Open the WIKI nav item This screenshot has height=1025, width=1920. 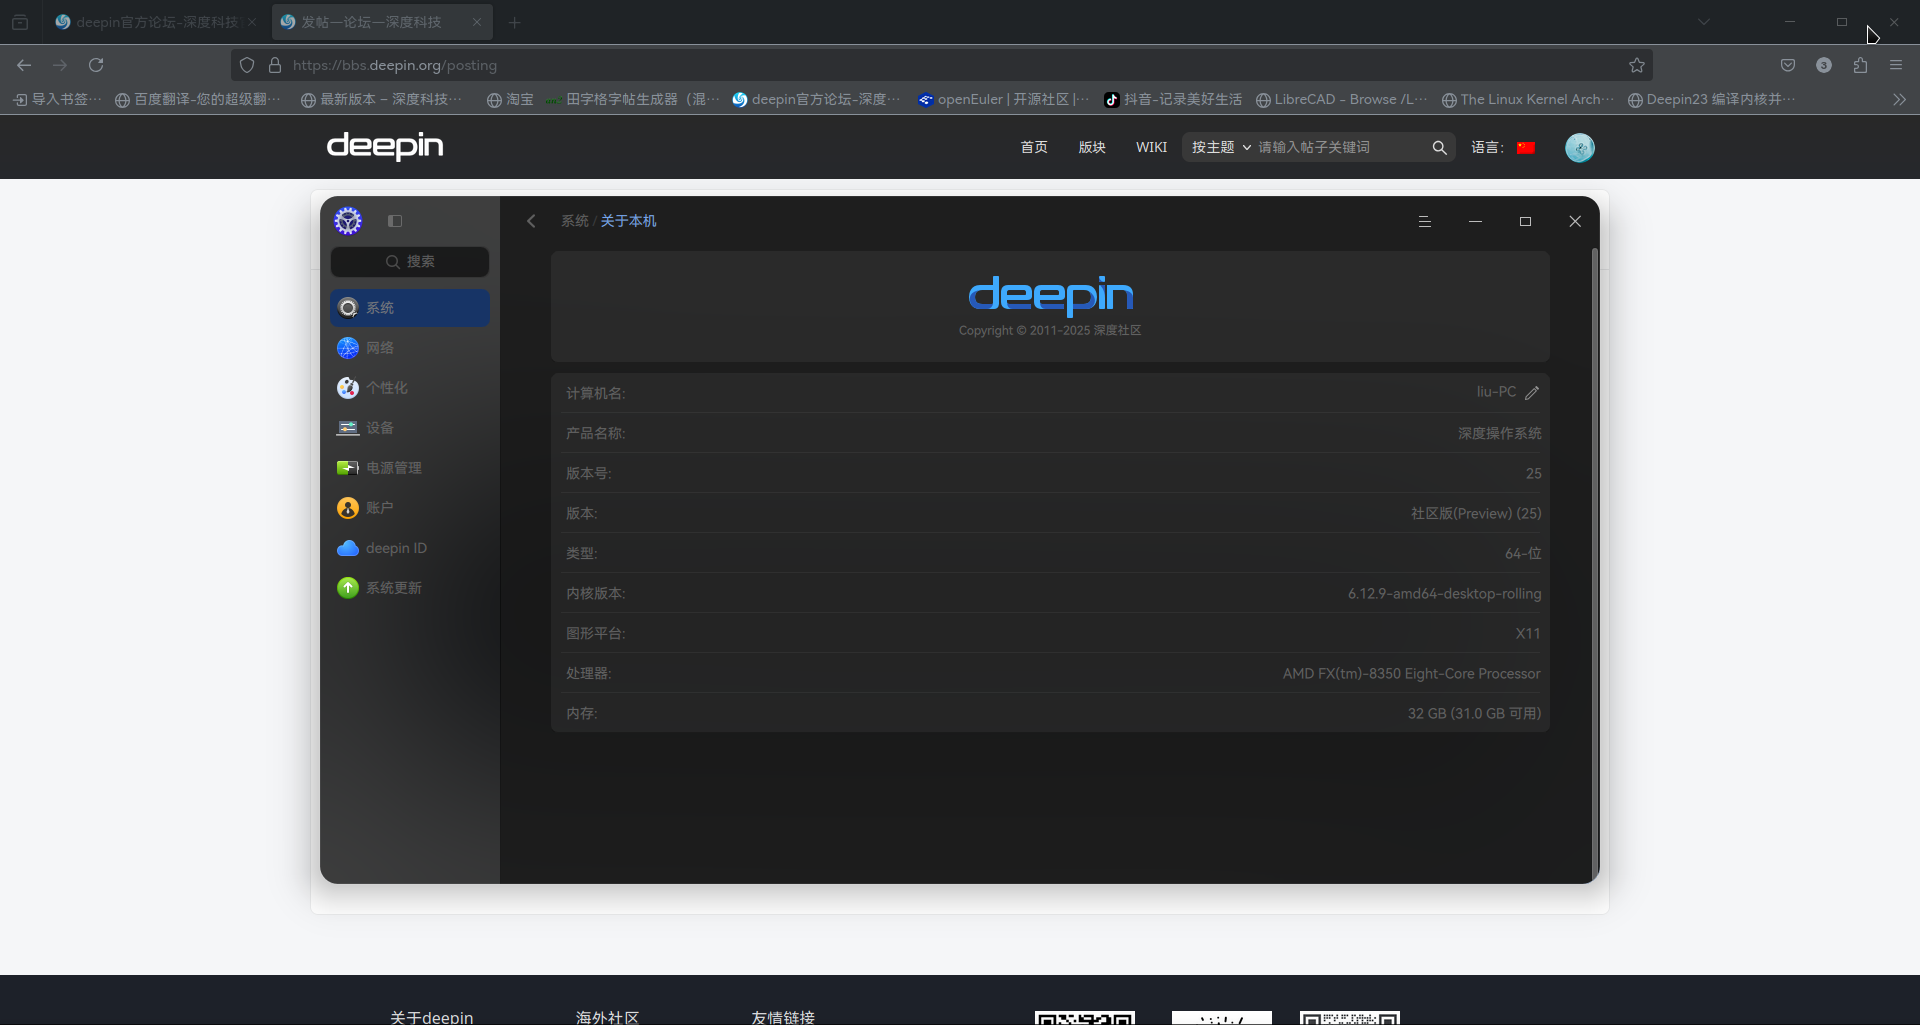pos(1151,147)
